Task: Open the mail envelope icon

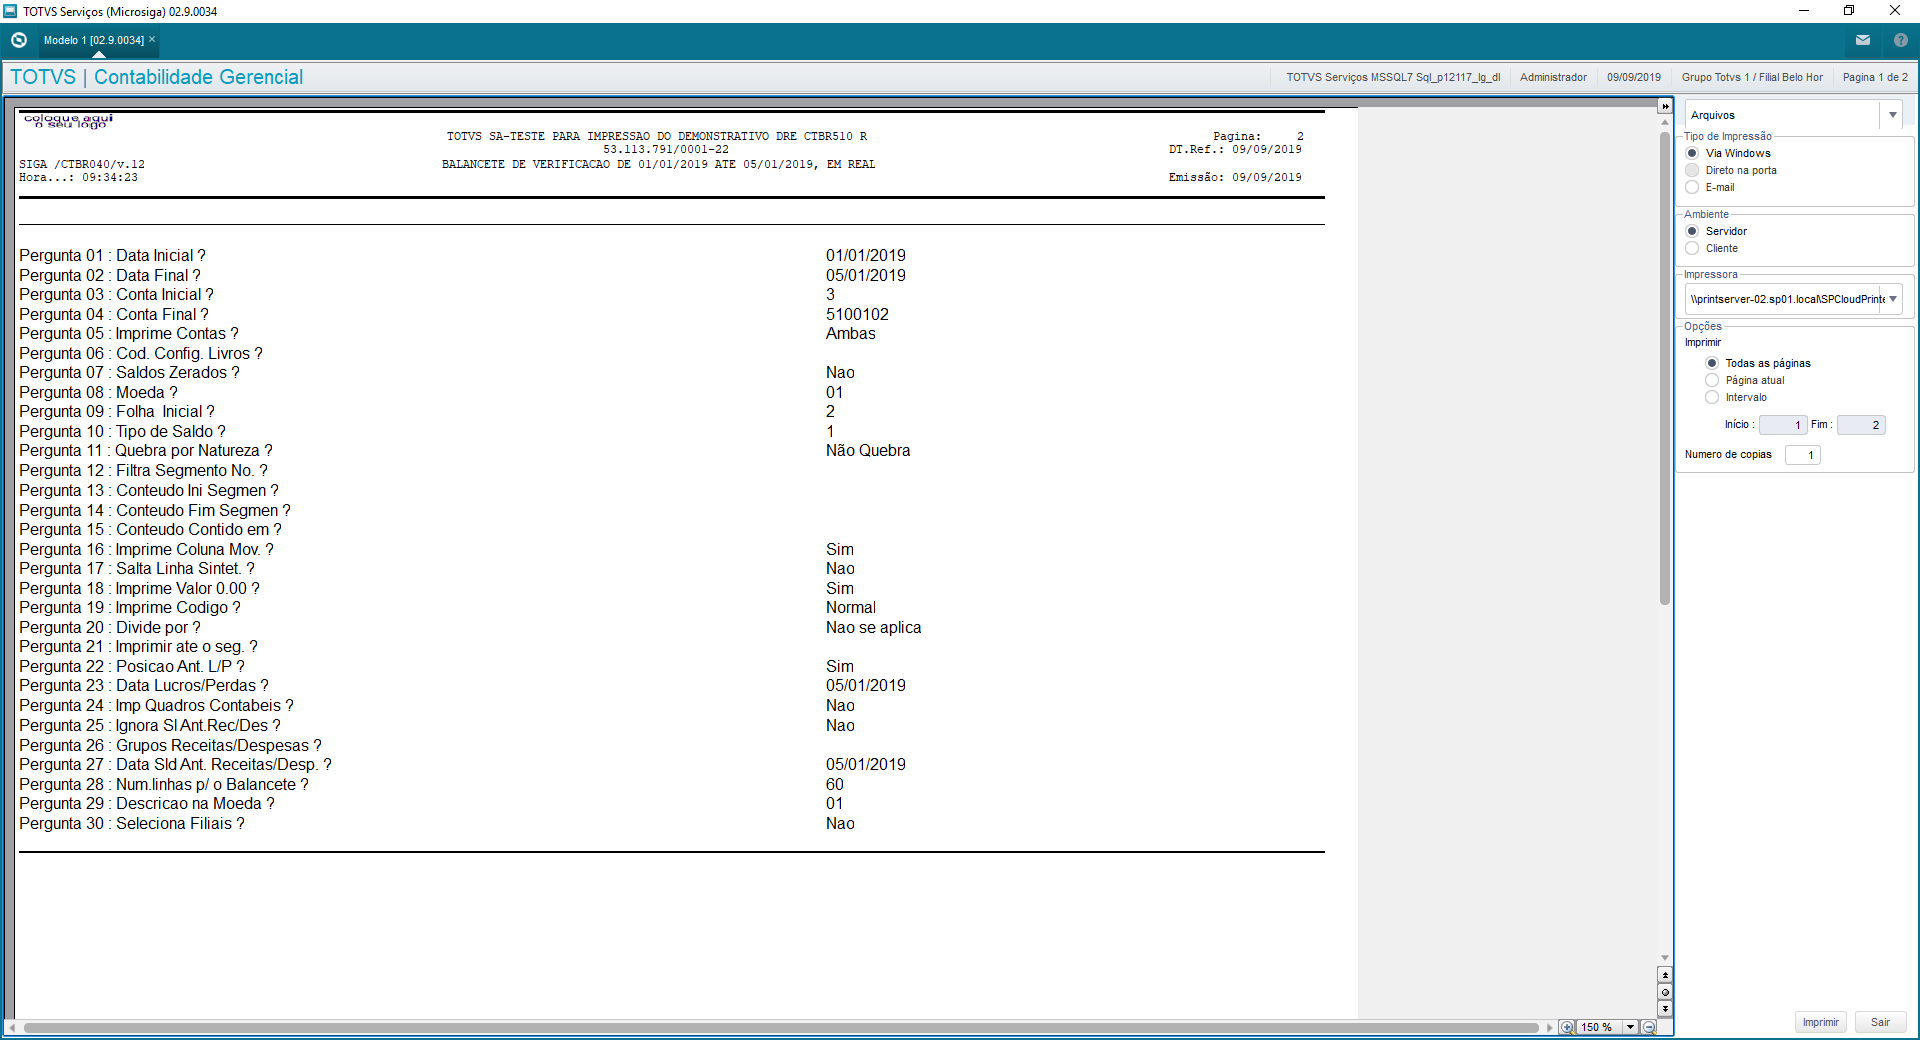Action: [1863, 40]
